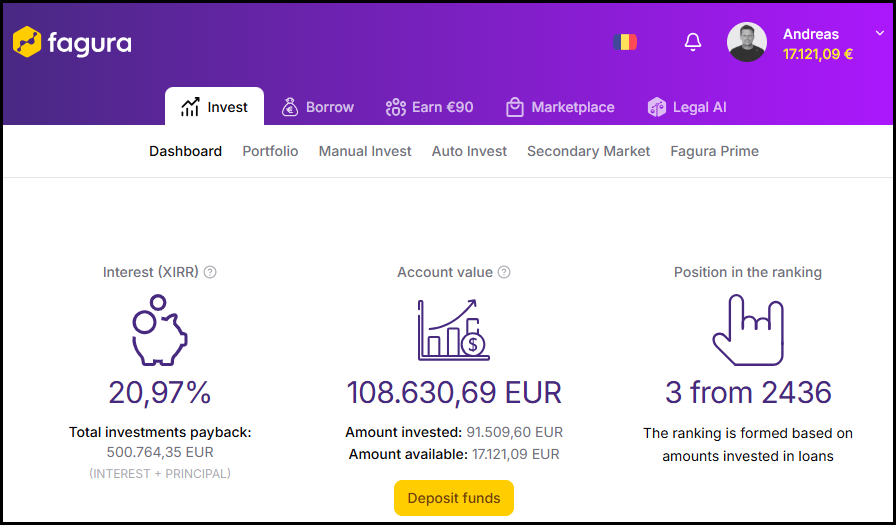Image resolution: width=896 pixels, height=525 pixels.
Task: Click the Account value label
Action: pos(445,272)
